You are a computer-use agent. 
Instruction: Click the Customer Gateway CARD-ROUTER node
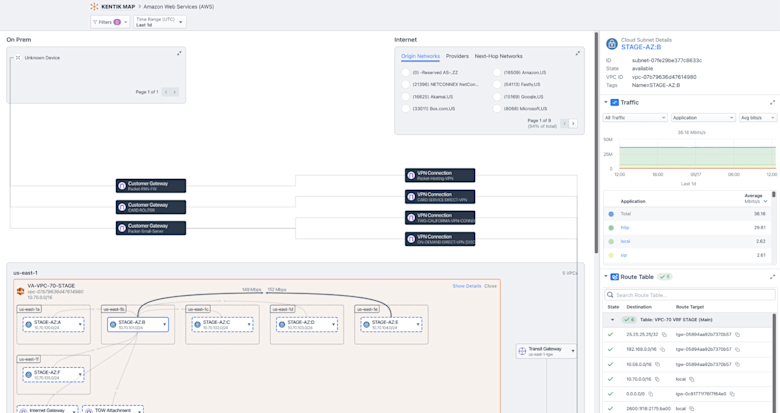[x=151, y=207]
